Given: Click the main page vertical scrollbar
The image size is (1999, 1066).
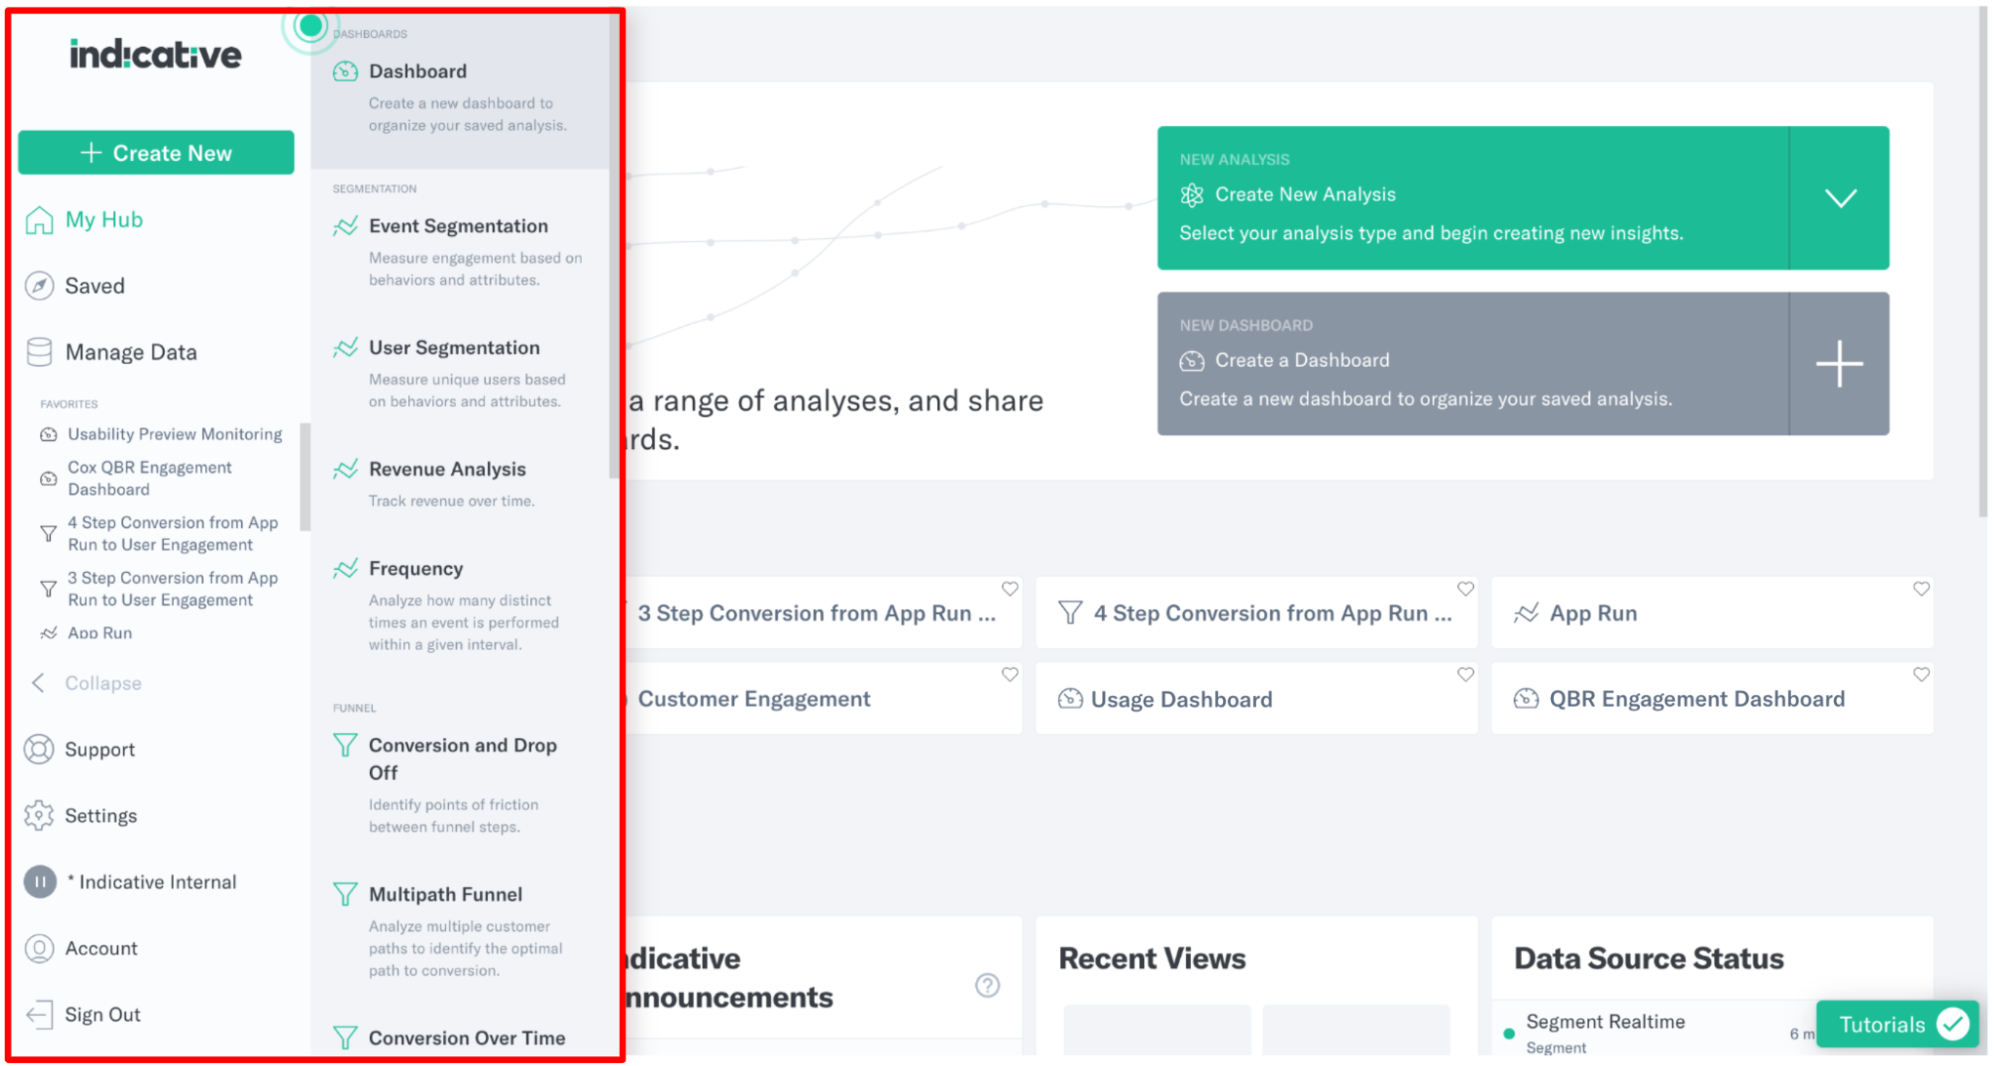Looking at the screenshot, I should [1983, 263].
